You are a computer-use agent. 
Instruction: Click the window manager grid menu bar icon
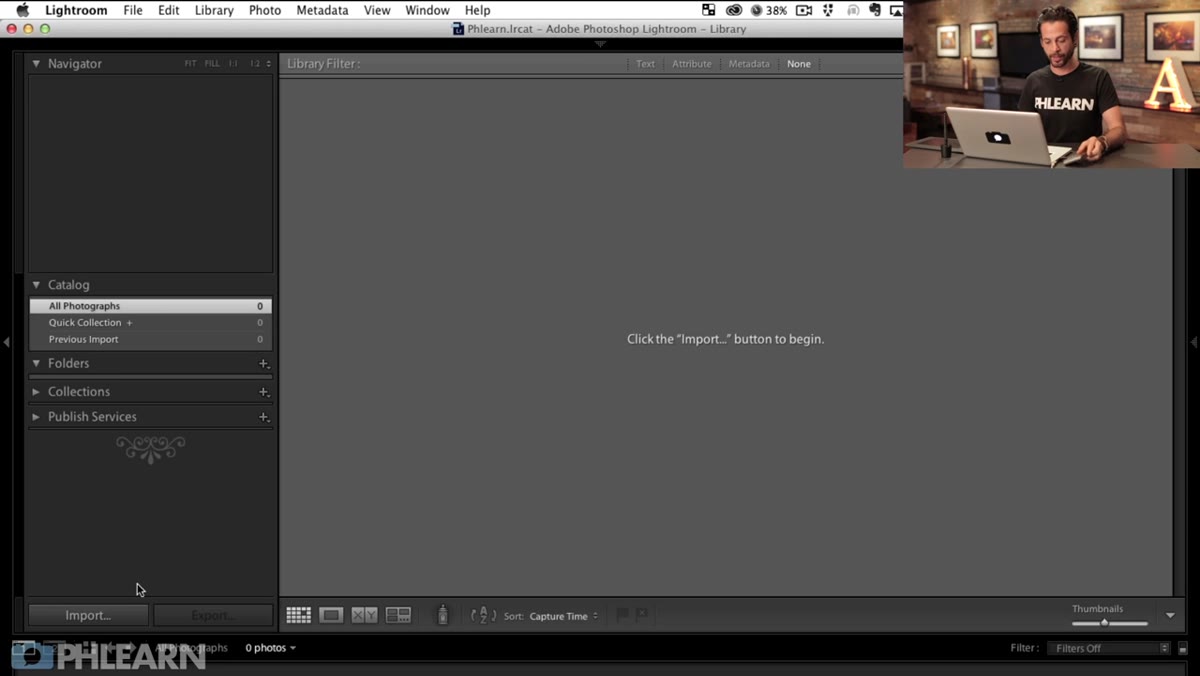708,10
